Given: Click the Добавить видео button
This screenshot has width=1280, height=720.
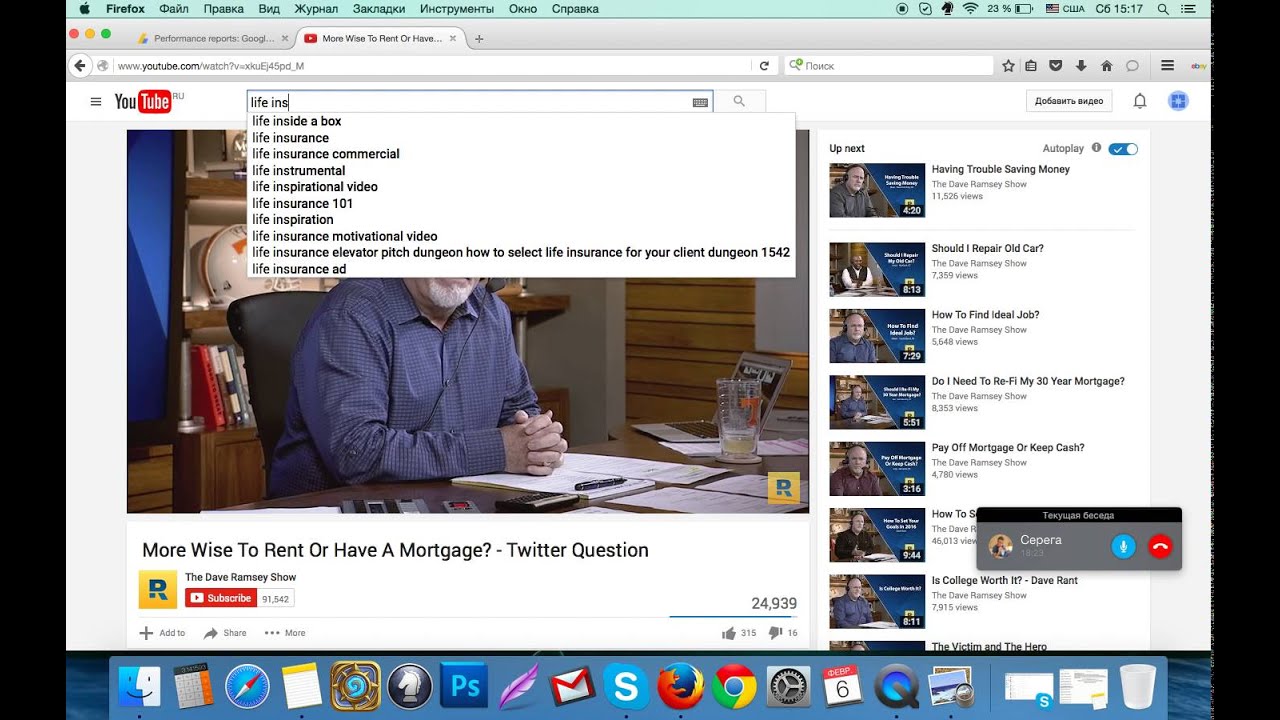Looking at the screenshot, I should 1069,101.
